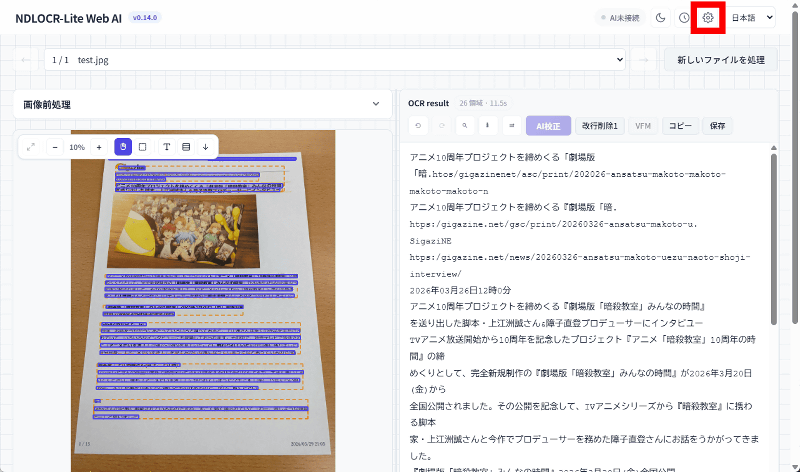
Task: Zoom out with the minus button
Action: (x=55, y=147)
